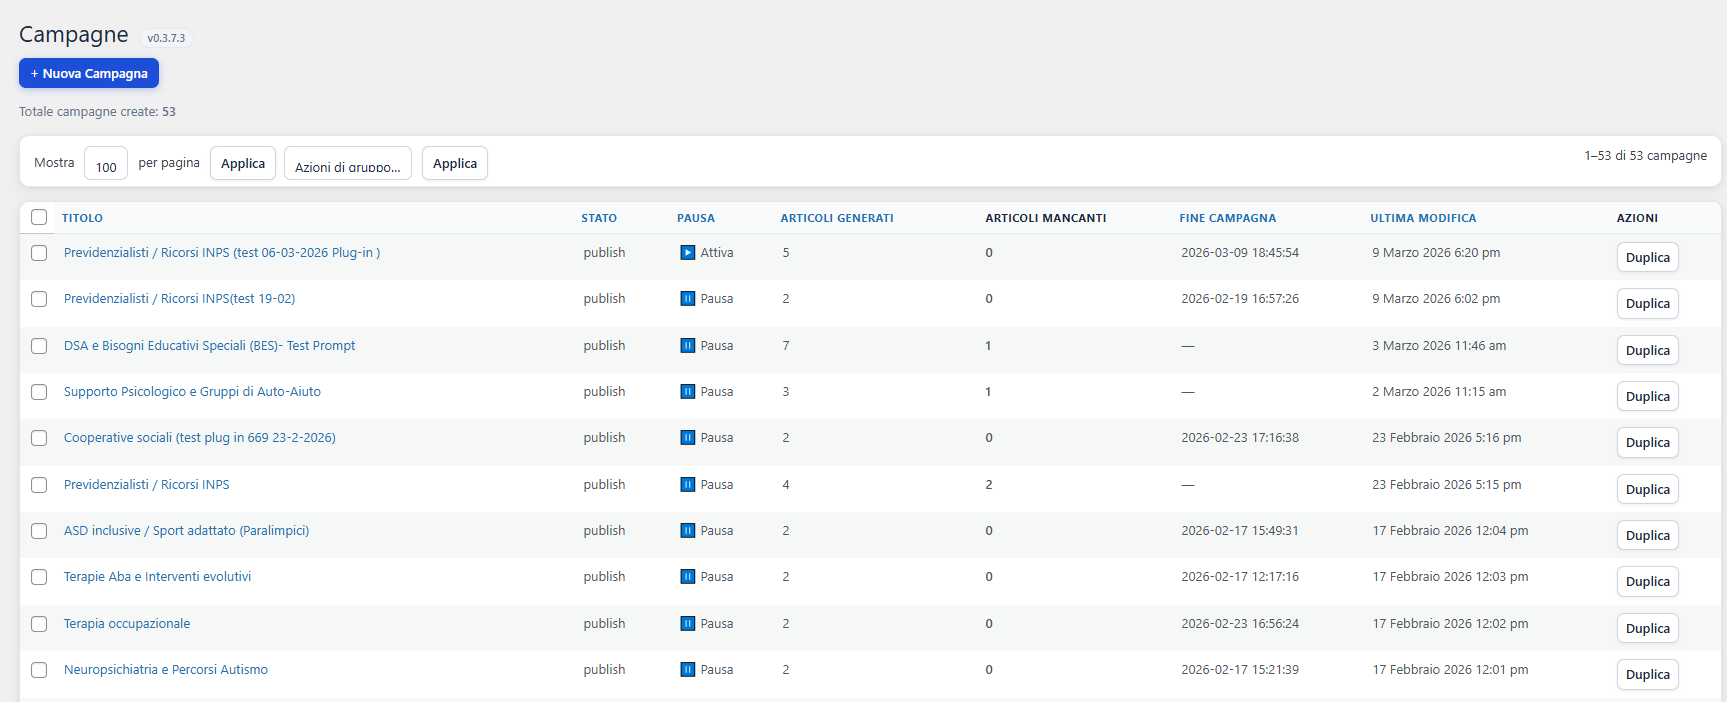Click the Articoli Mancanti column header
This screenshot has height=702, width=1727.
click(1045, 218)
